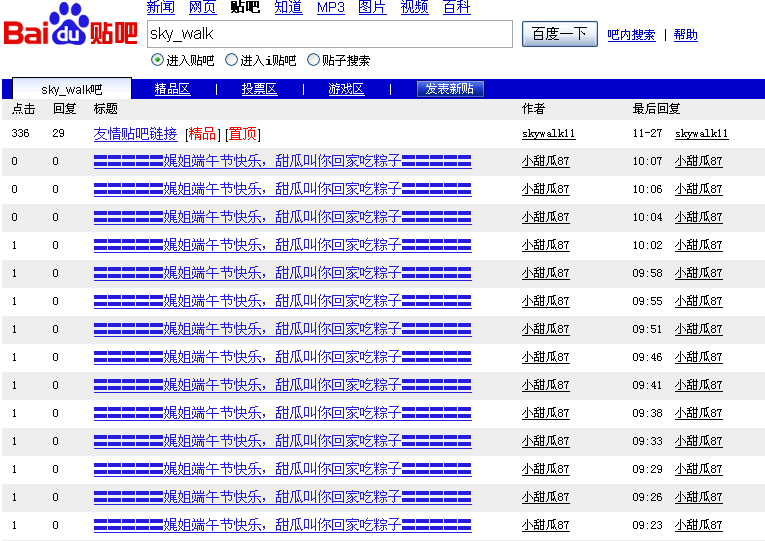Open author 小甜瓜87 on the 09:46 row

click(545, 358)
